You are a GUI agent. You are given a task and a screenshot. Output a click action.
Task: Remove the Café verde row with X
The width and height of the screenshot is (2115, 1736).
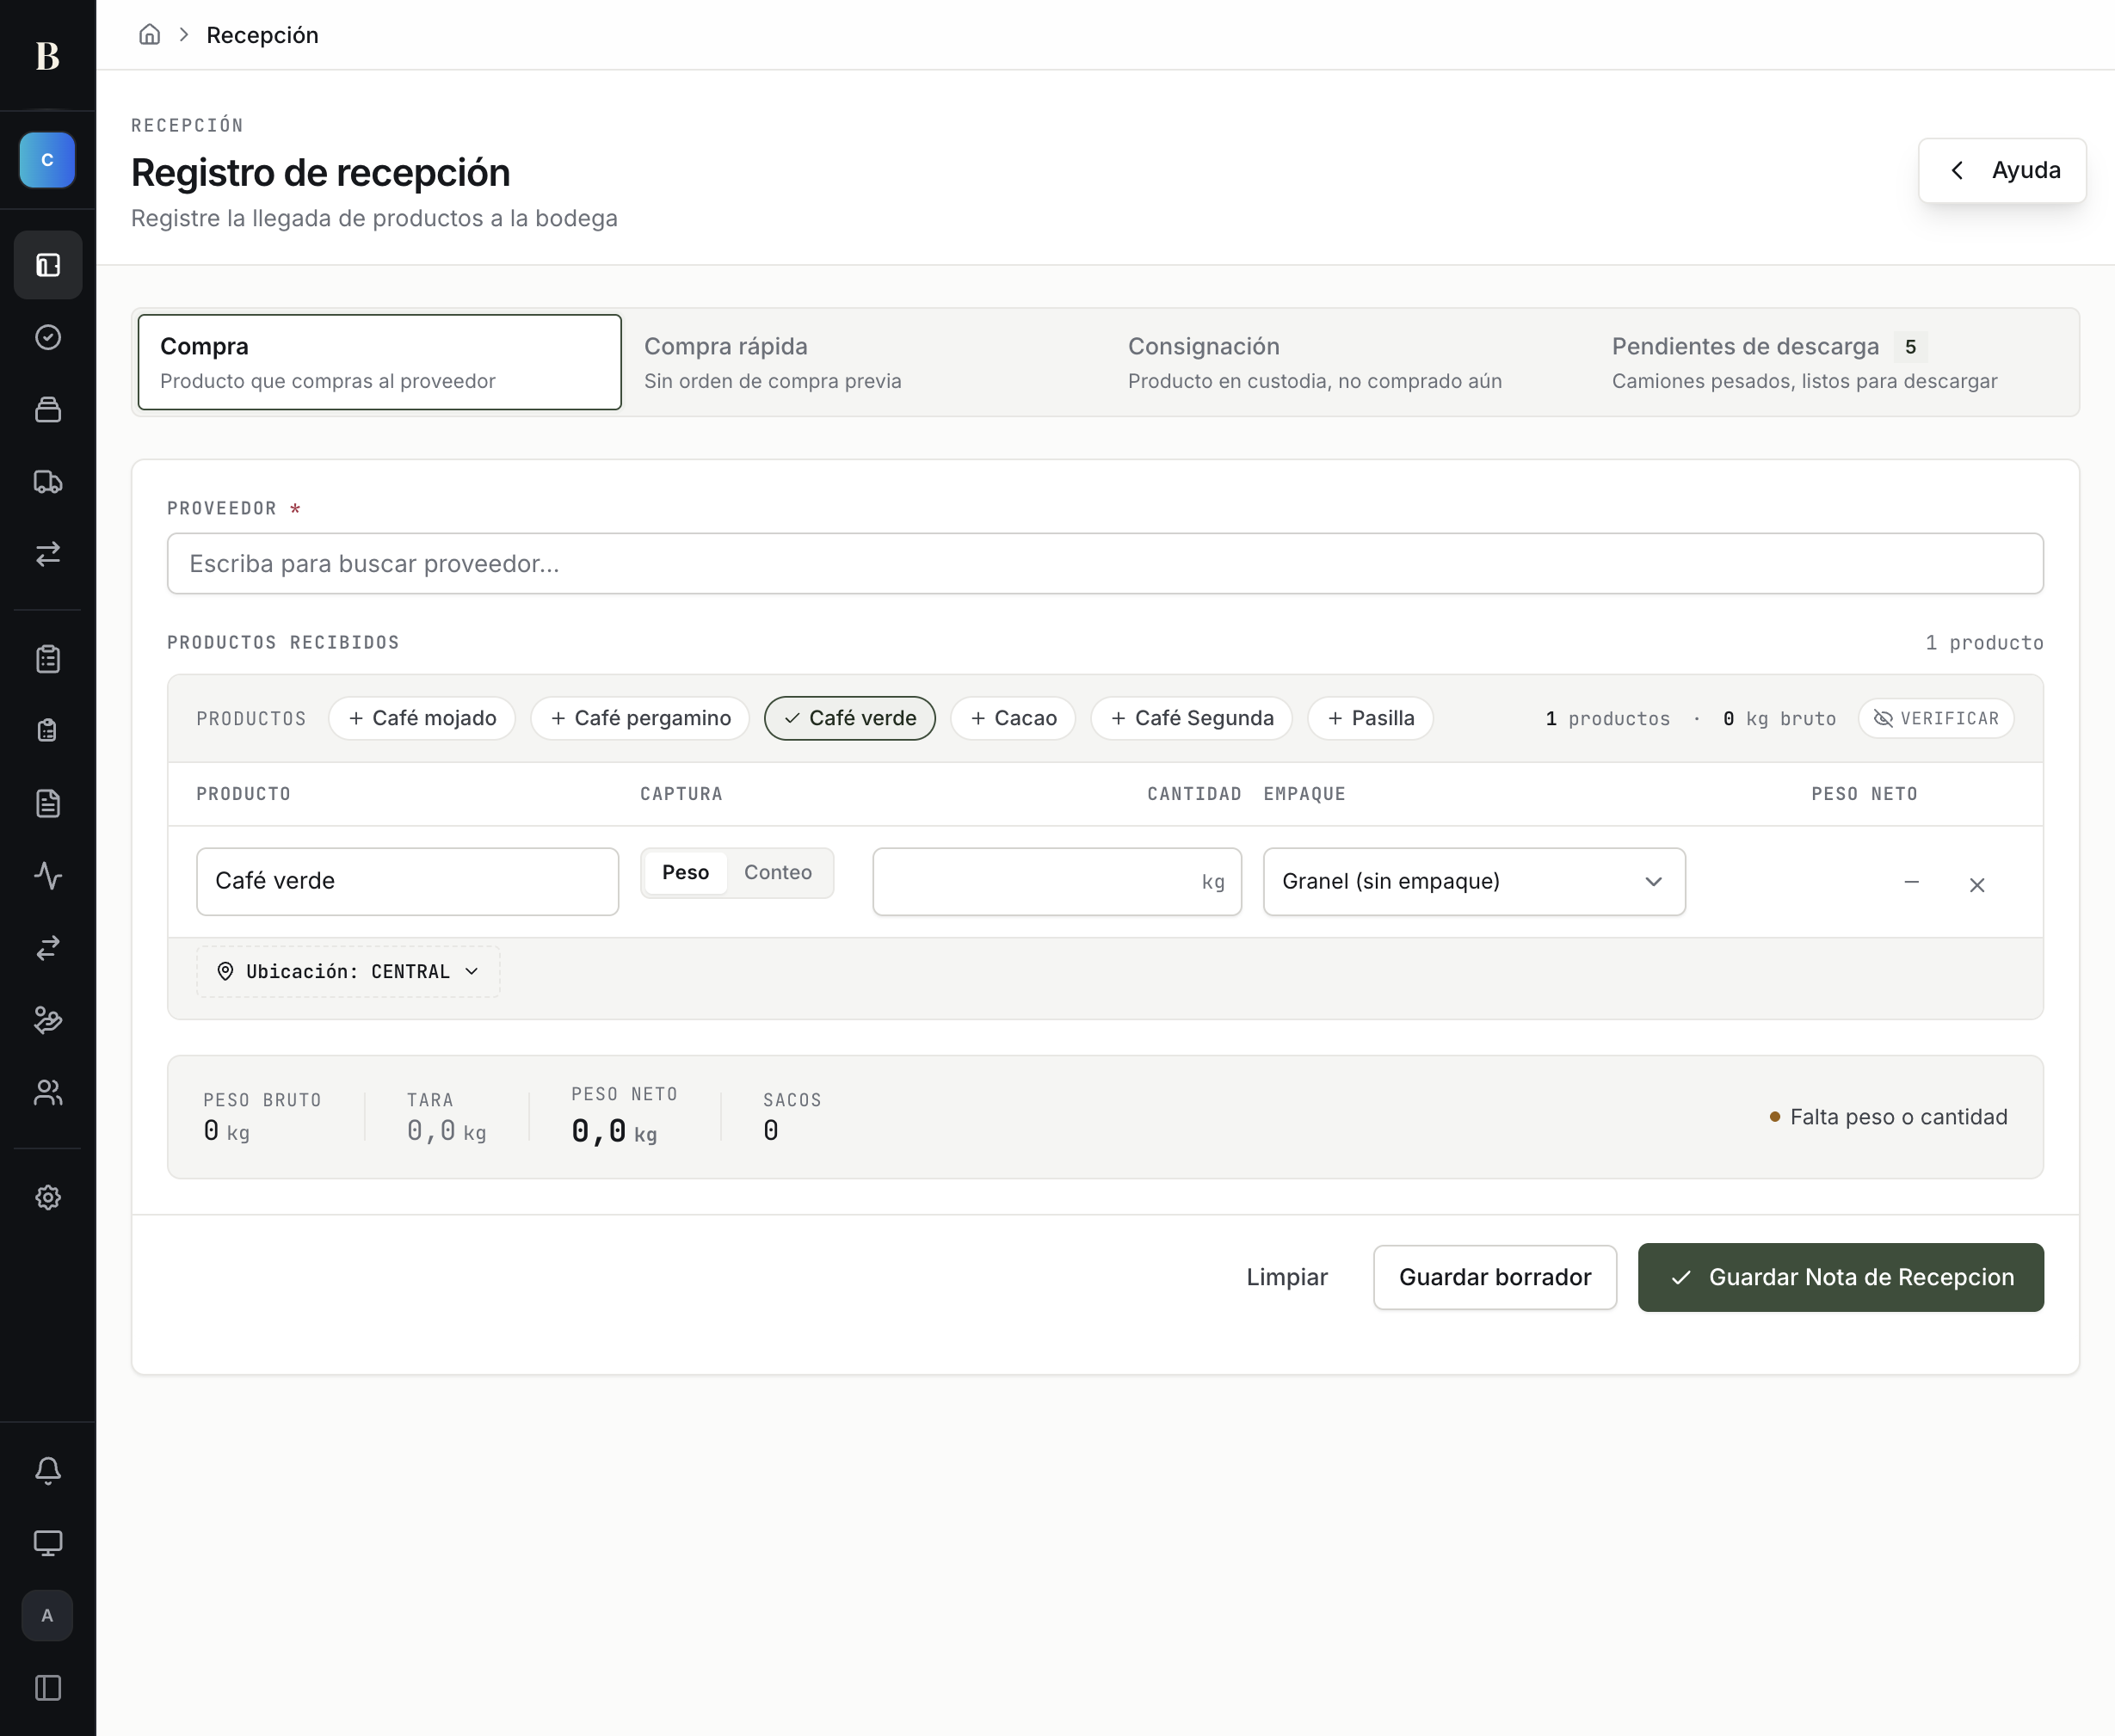click(x=1977, y=885)
